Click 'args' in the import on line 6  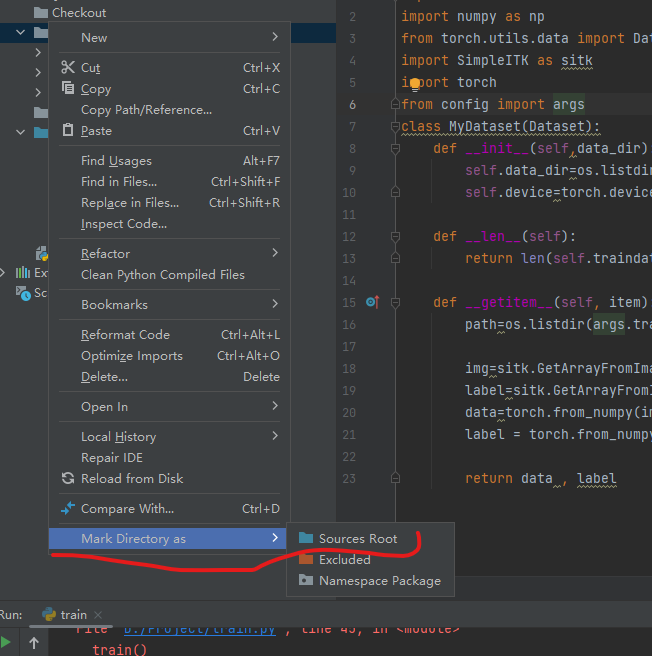point(568,104)
